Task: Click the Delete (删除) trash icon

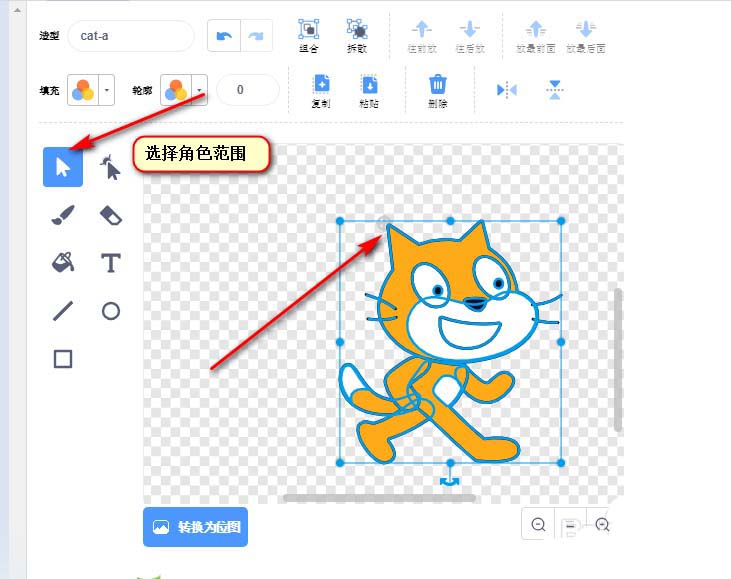Action: tap(438, 90)
